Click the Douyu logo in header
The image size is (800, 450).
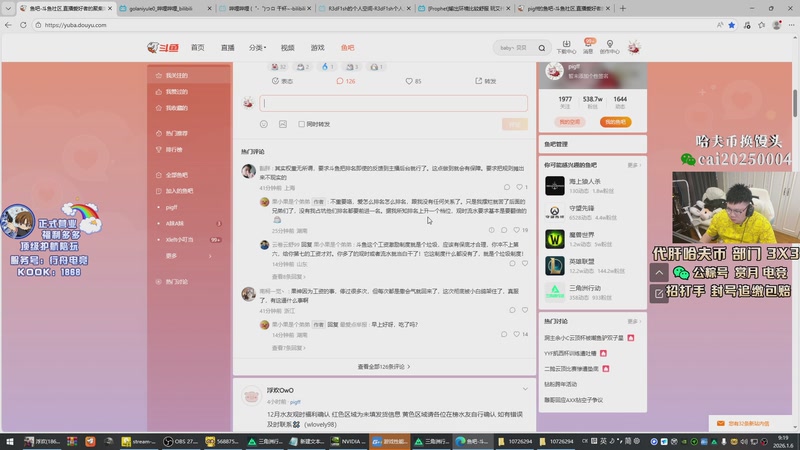tap(163, 47)
